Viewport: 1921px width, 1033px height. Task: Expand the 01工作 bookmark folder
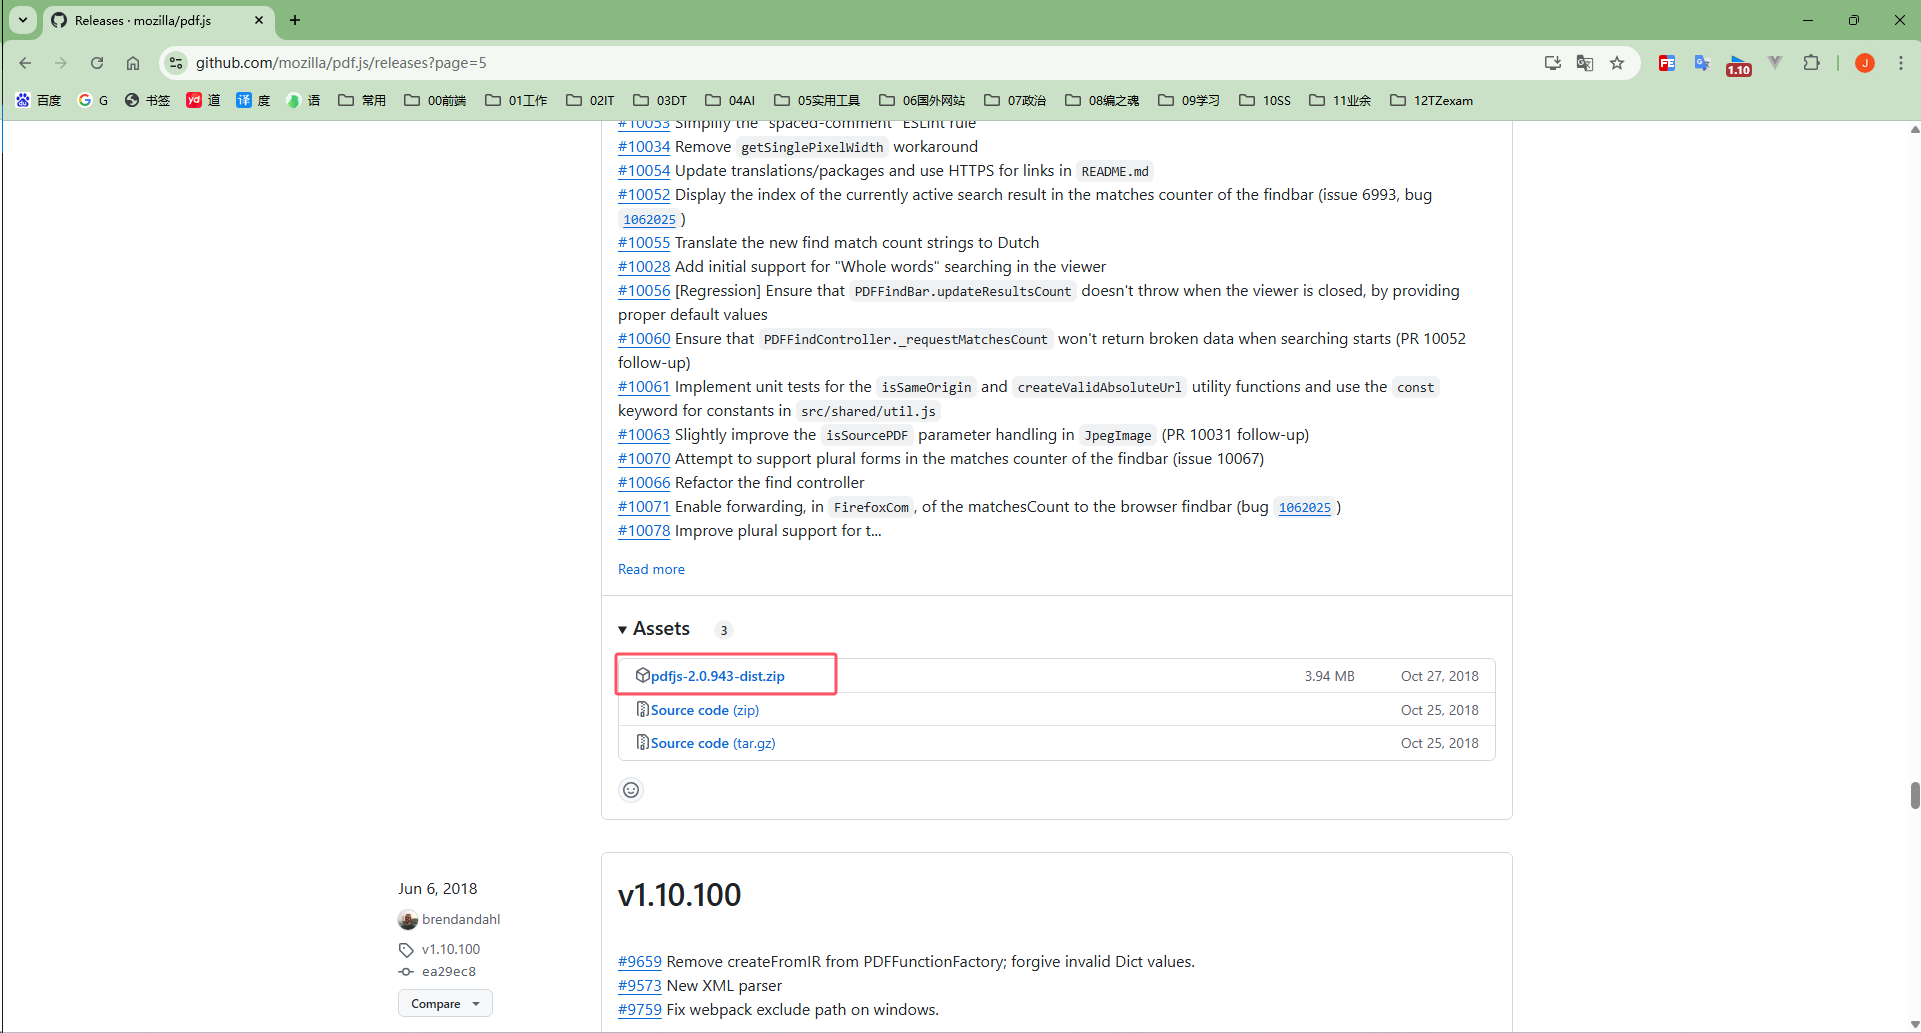coord(516,100)
